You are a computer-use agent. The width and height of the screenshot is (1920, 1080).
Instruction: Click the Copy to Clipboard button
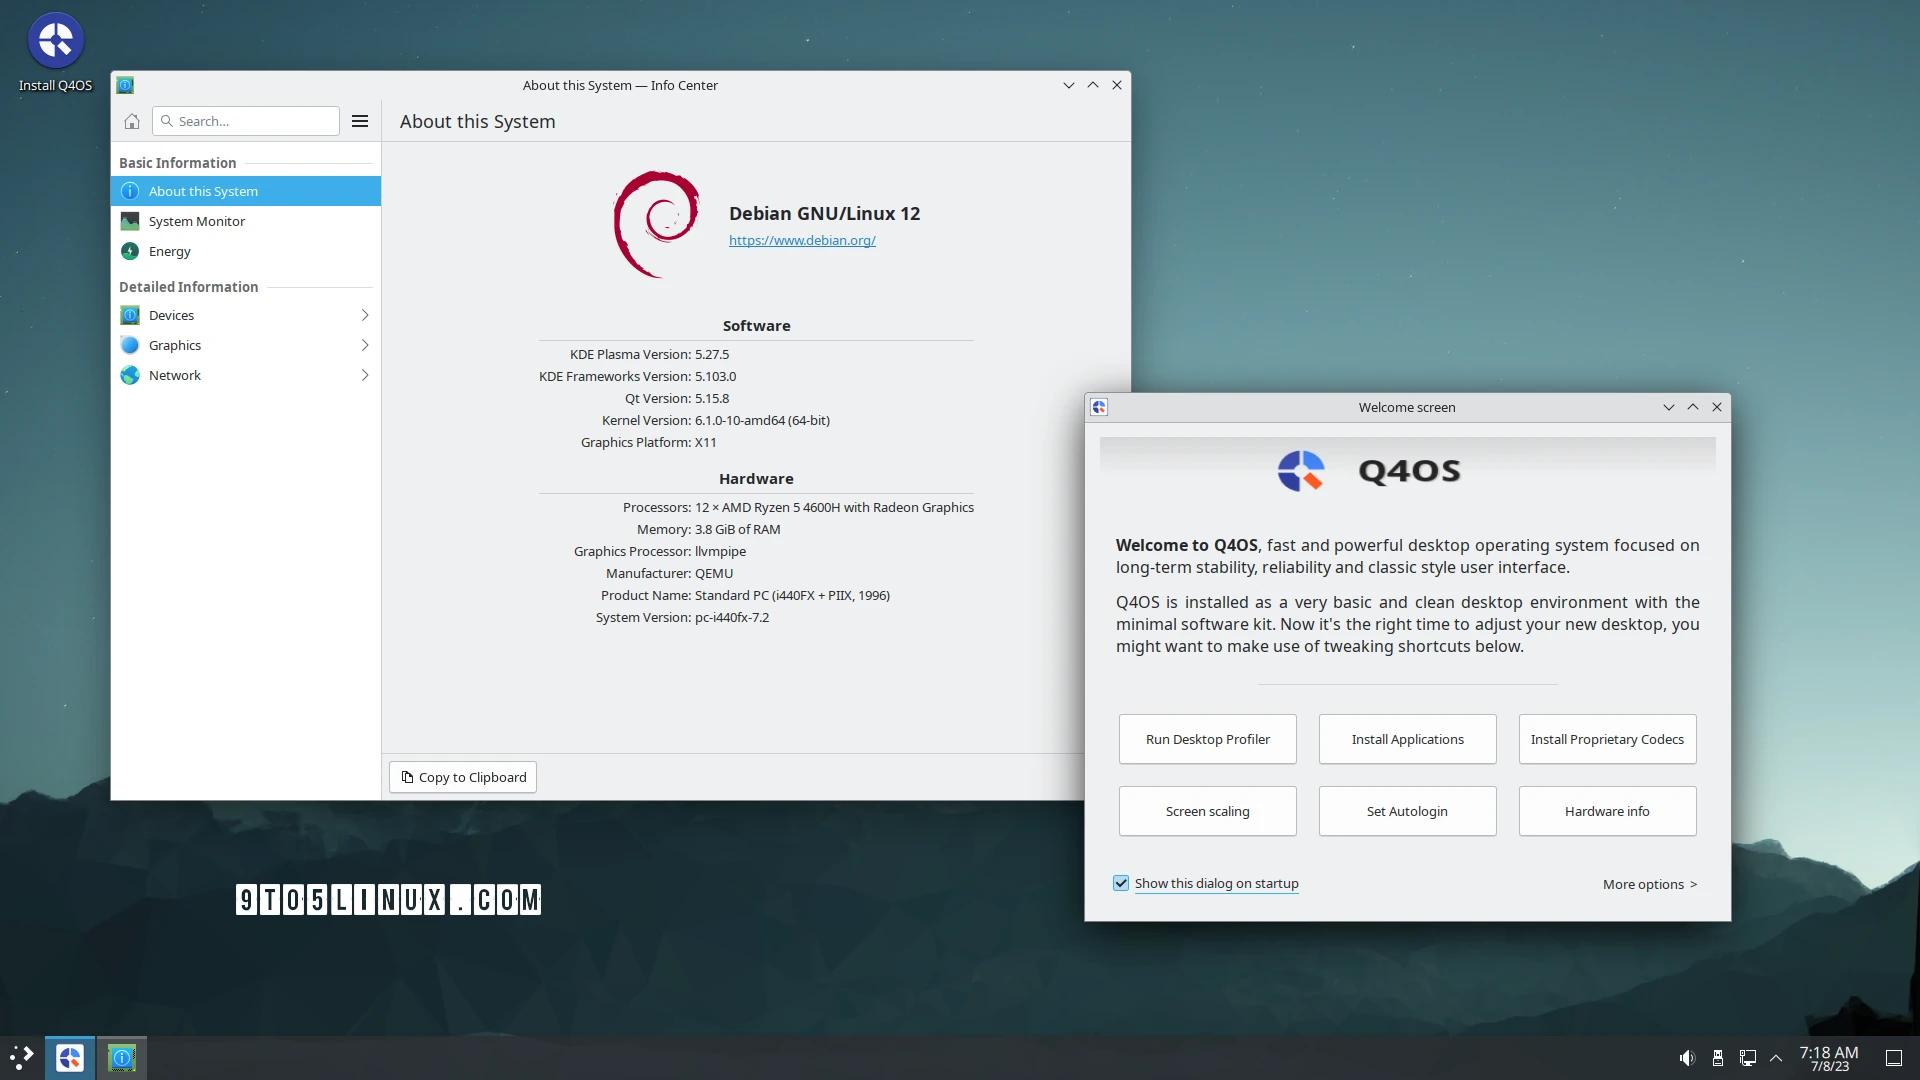click(462, 776)
